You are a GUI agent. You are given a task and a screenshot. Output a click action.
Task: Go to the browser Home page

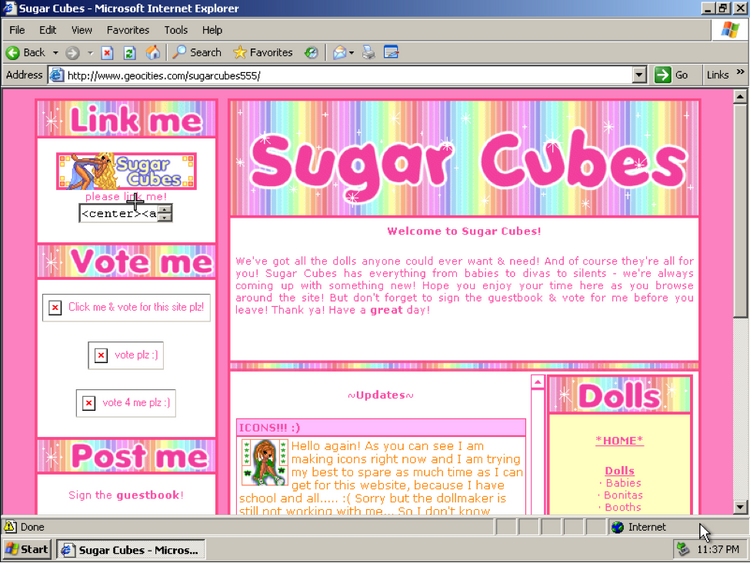click(152, 52)
